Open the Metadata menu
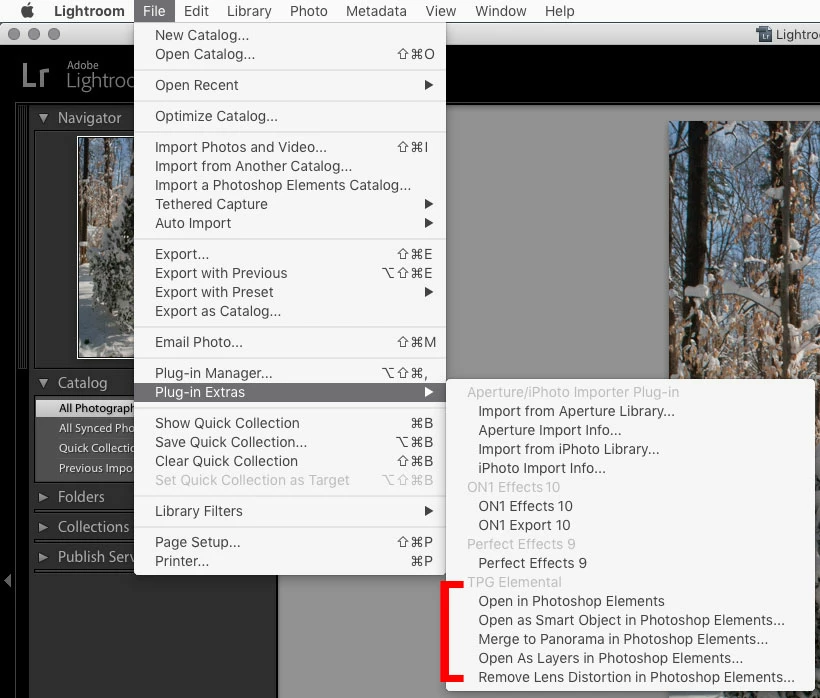Screen dimensions: 820x698 point(376,11)
